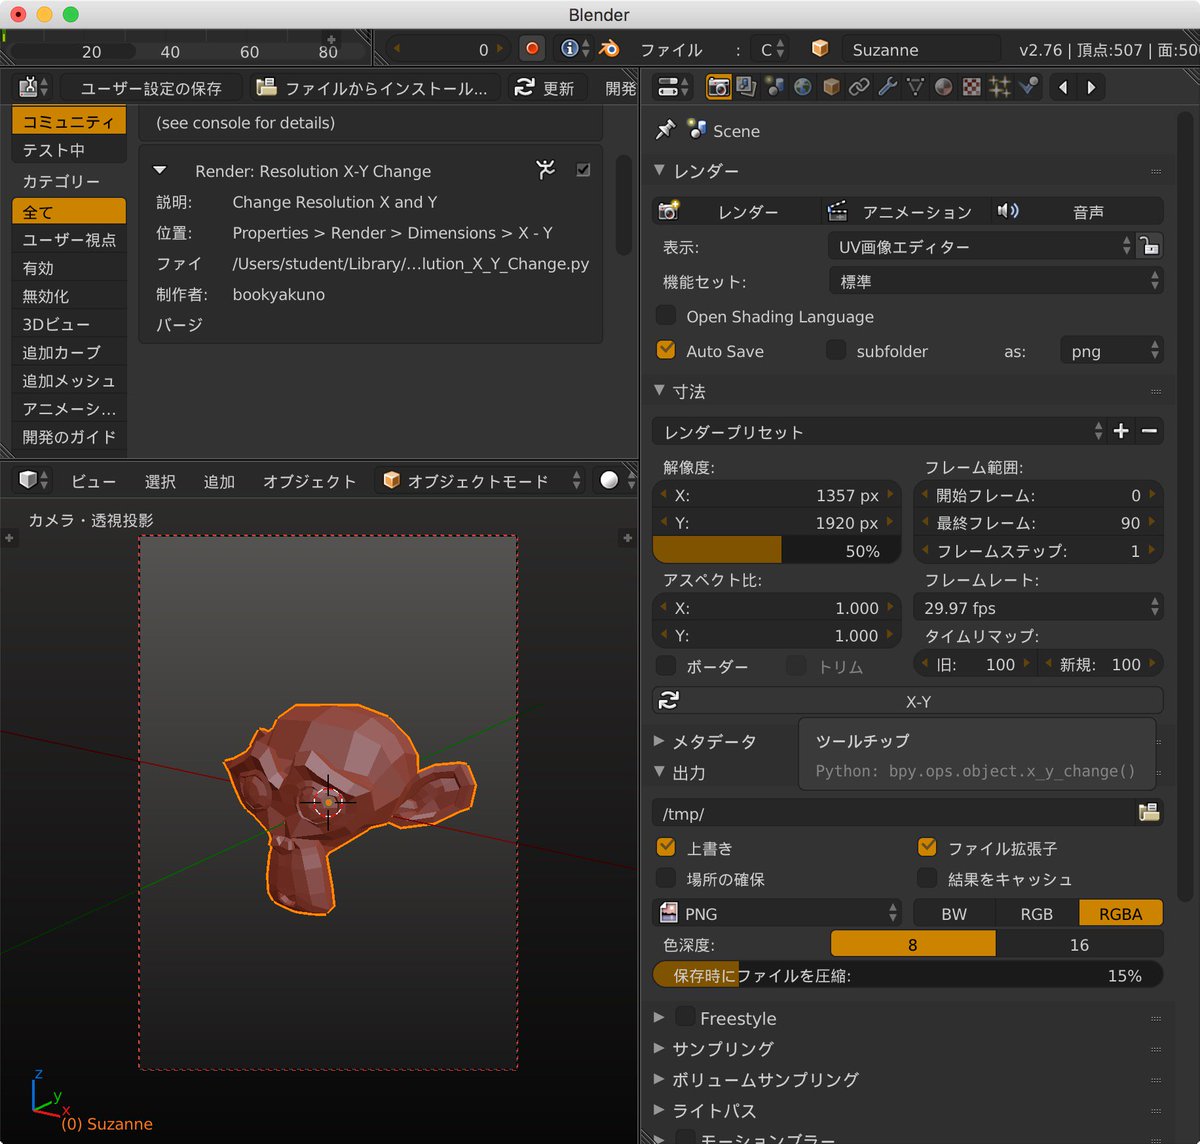This screenshot has height=1144, width=1200.
Task: Open the Modifiers wrench tab
Action: pos(887,87)
